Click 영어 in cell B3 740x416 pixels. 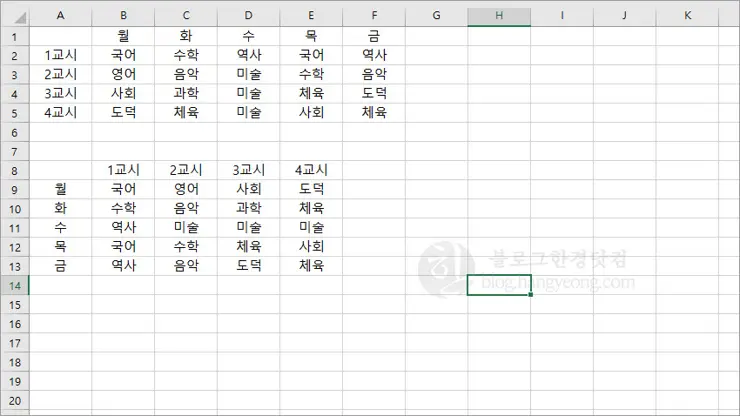[123, 74]
